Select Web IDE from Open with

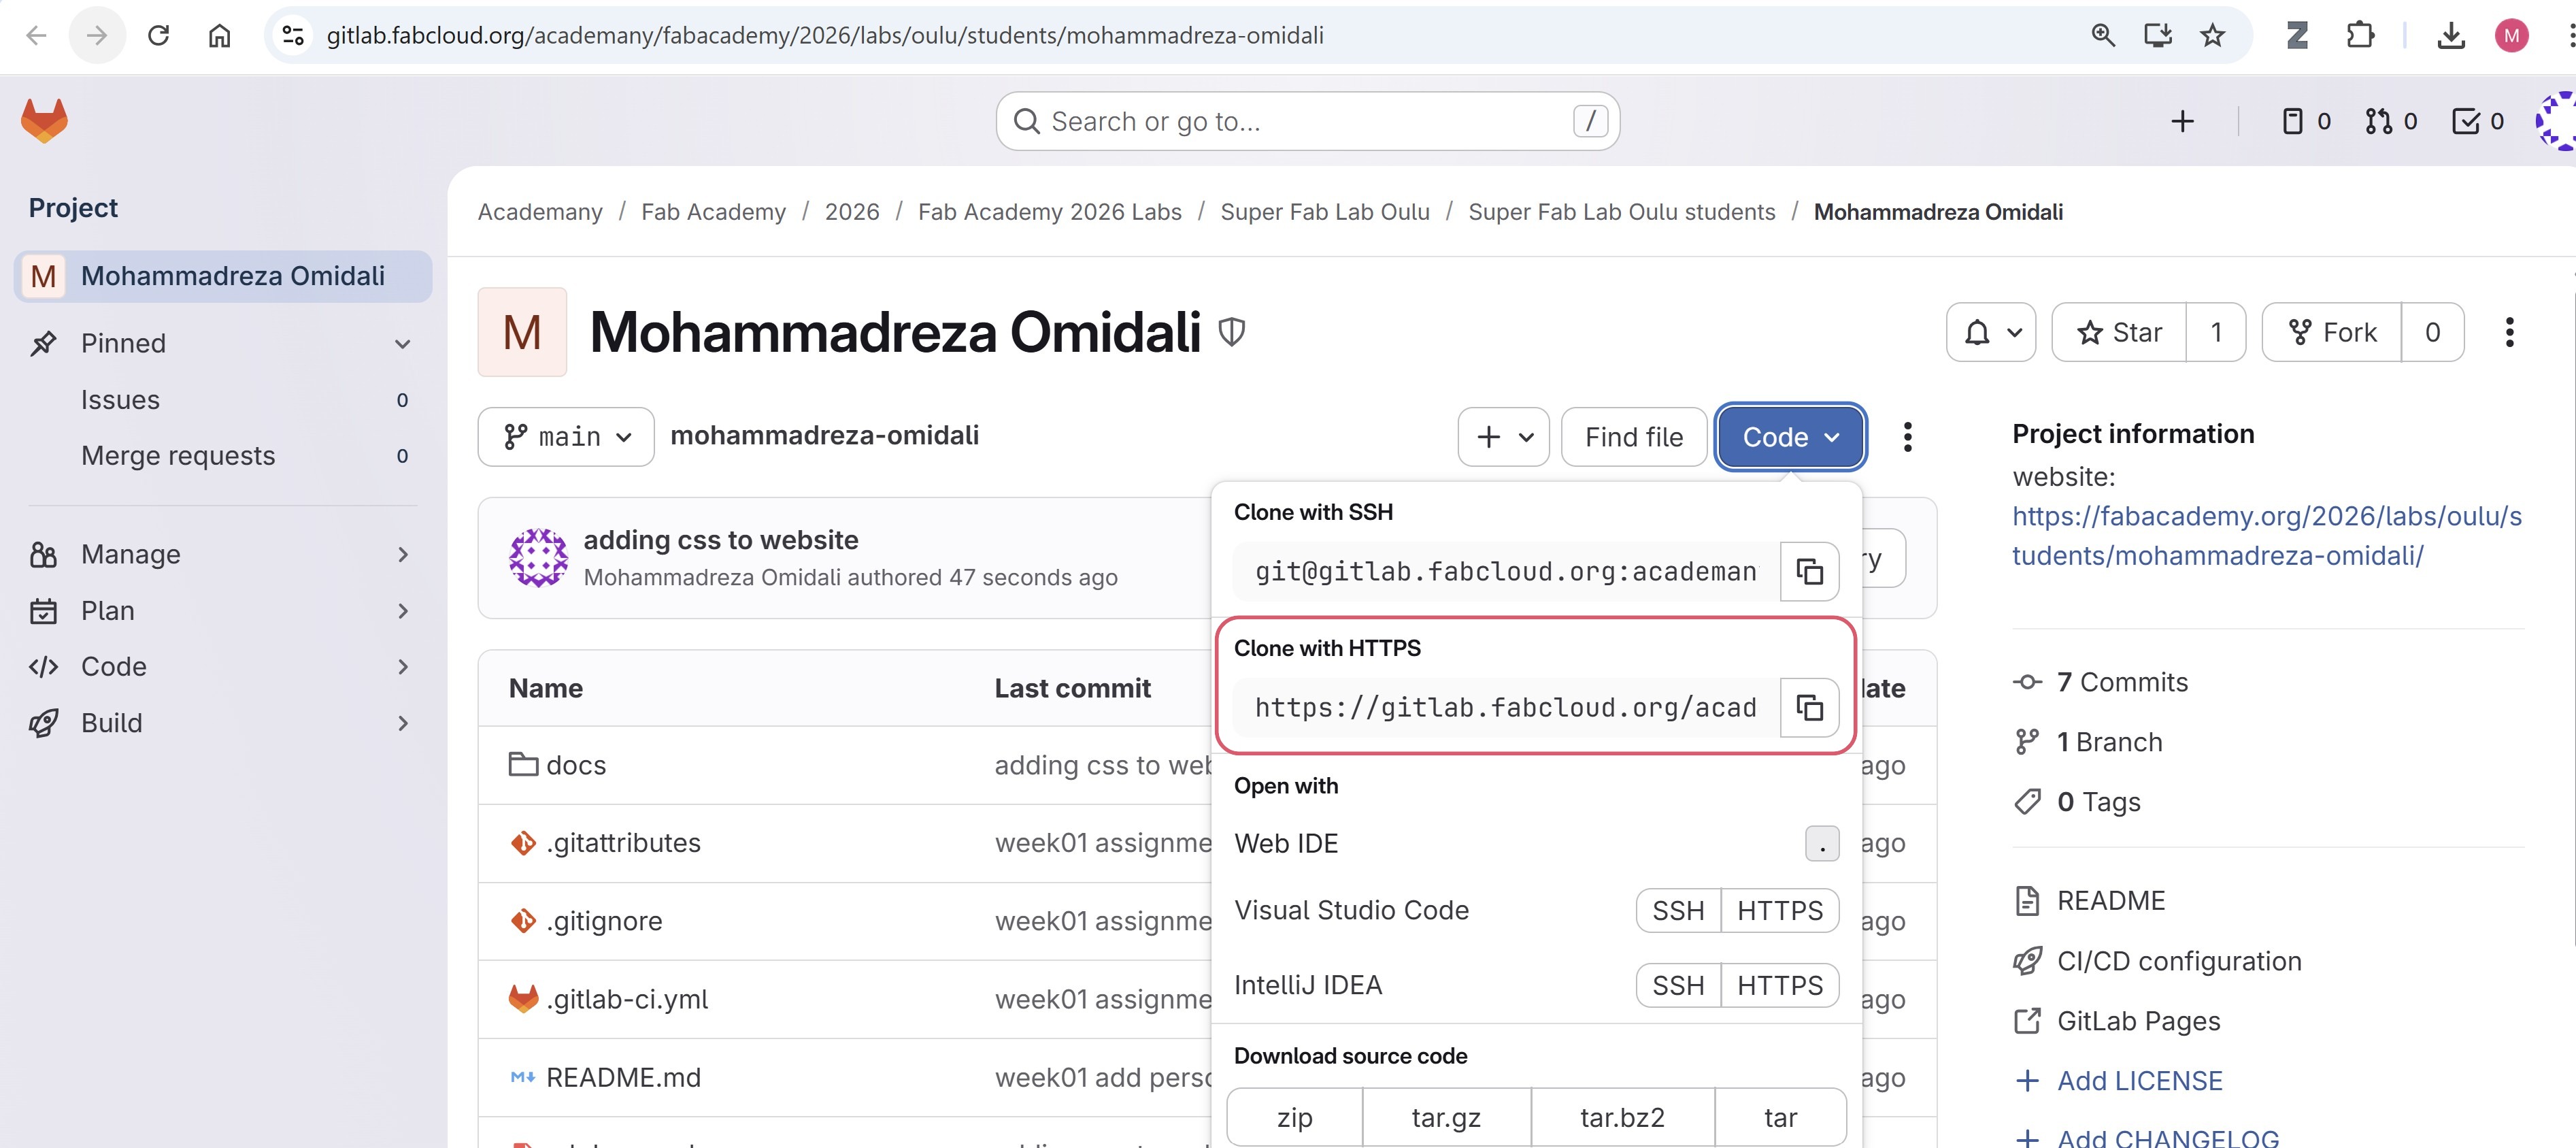tap(1287, 844)
